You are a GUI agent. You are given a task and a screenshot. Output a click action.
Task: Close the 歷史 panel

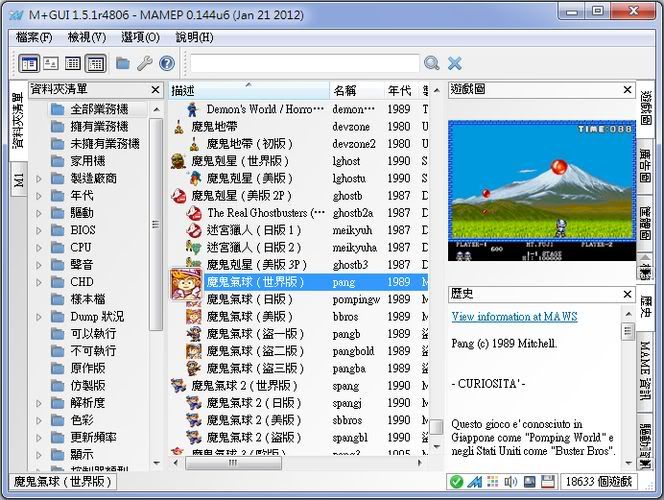pos(628,294)
